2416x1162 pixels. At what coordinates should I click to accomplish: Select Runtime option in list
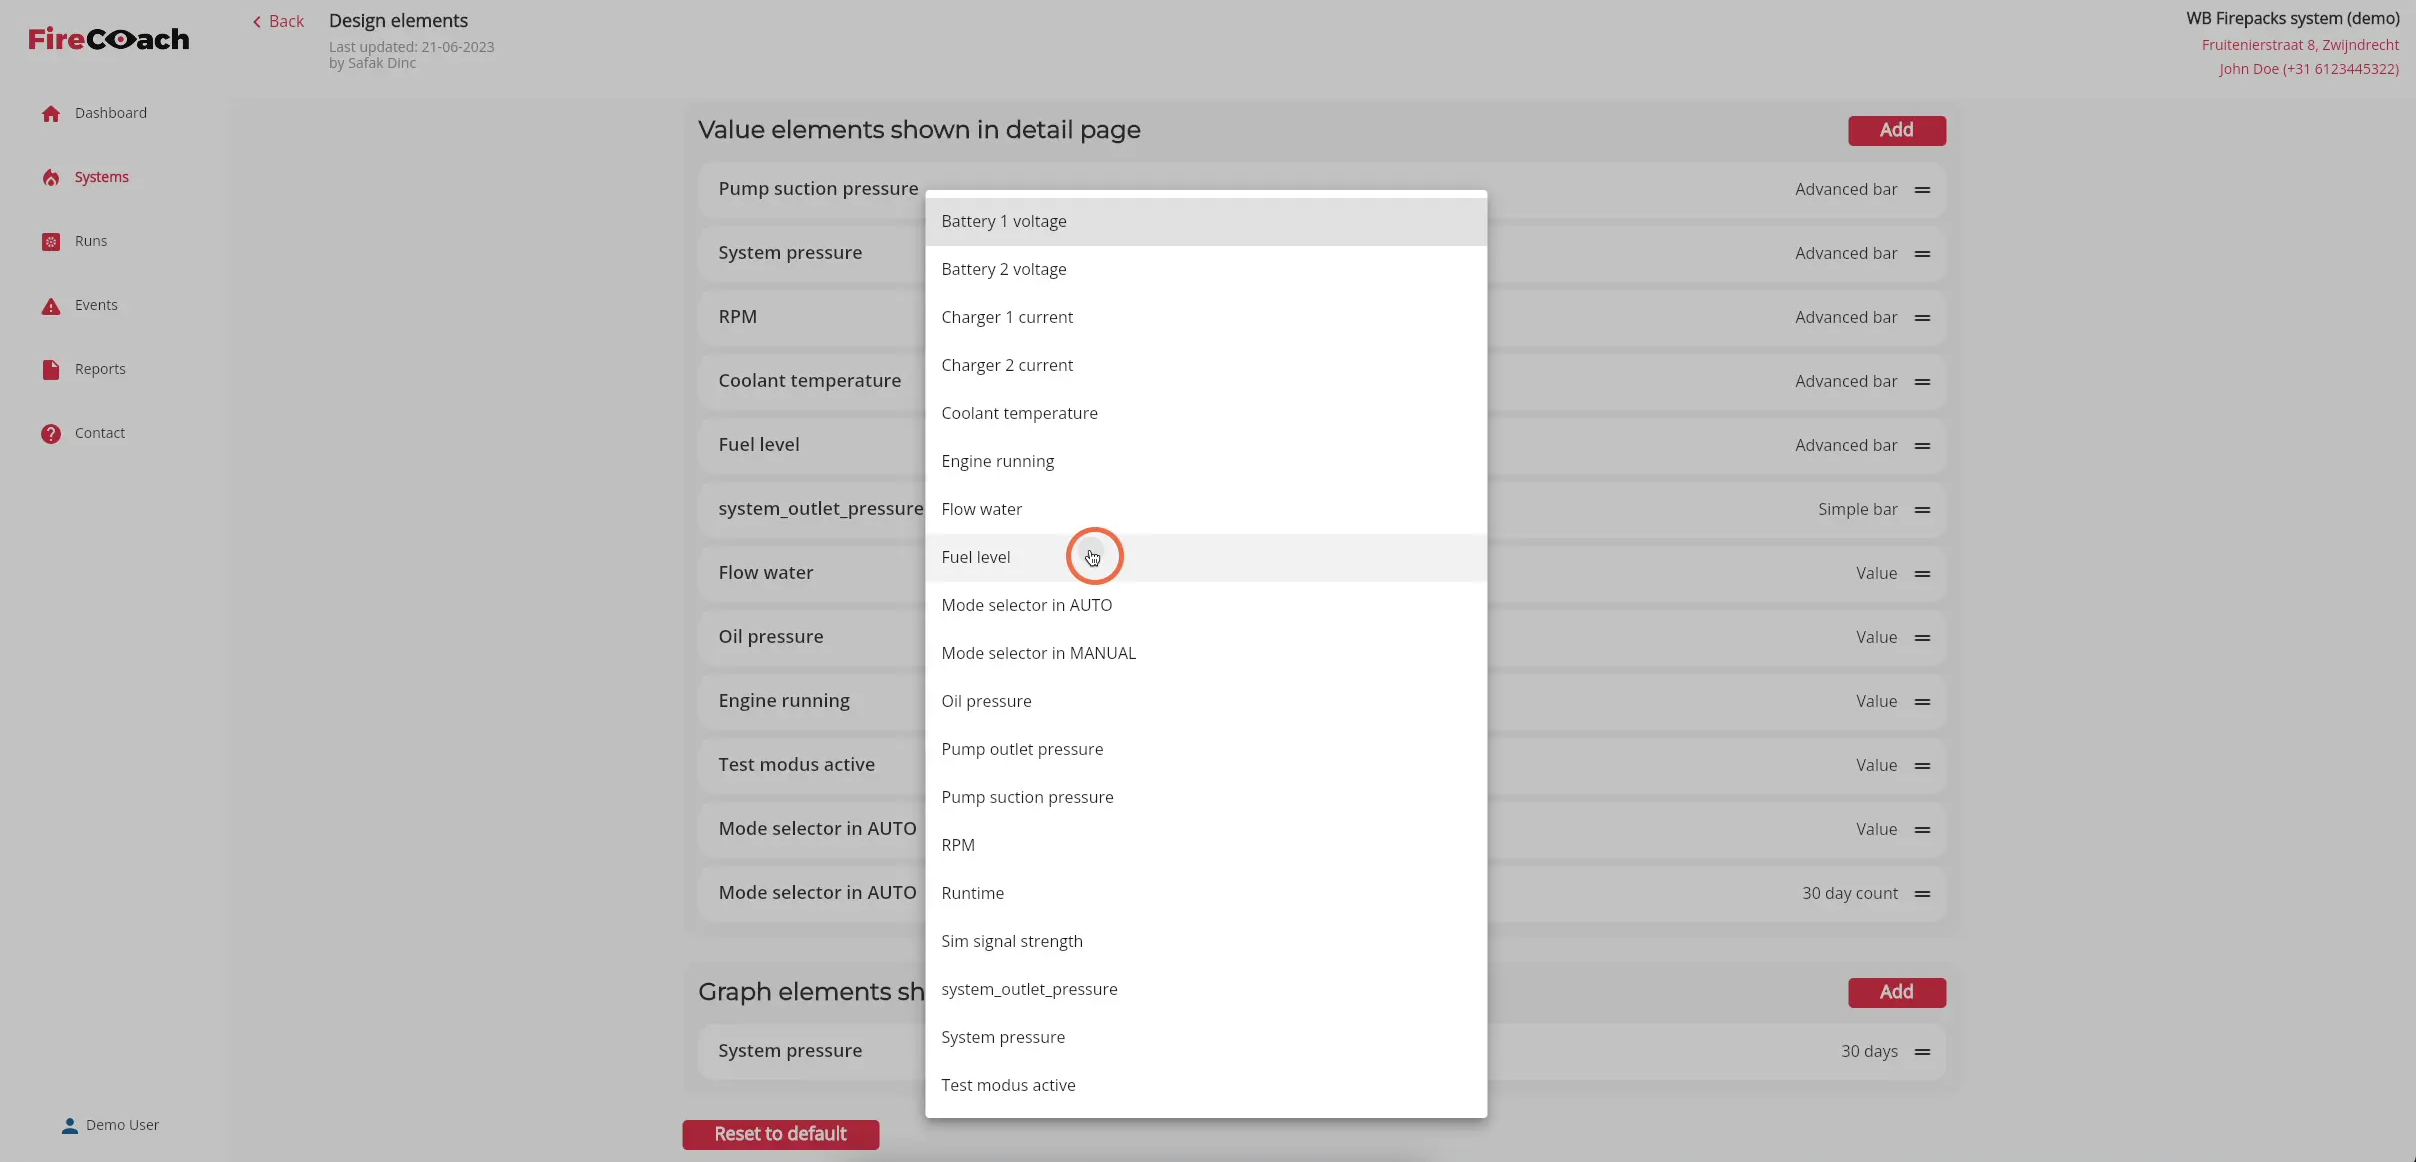pyautogui.click(x=1205, y=894)
